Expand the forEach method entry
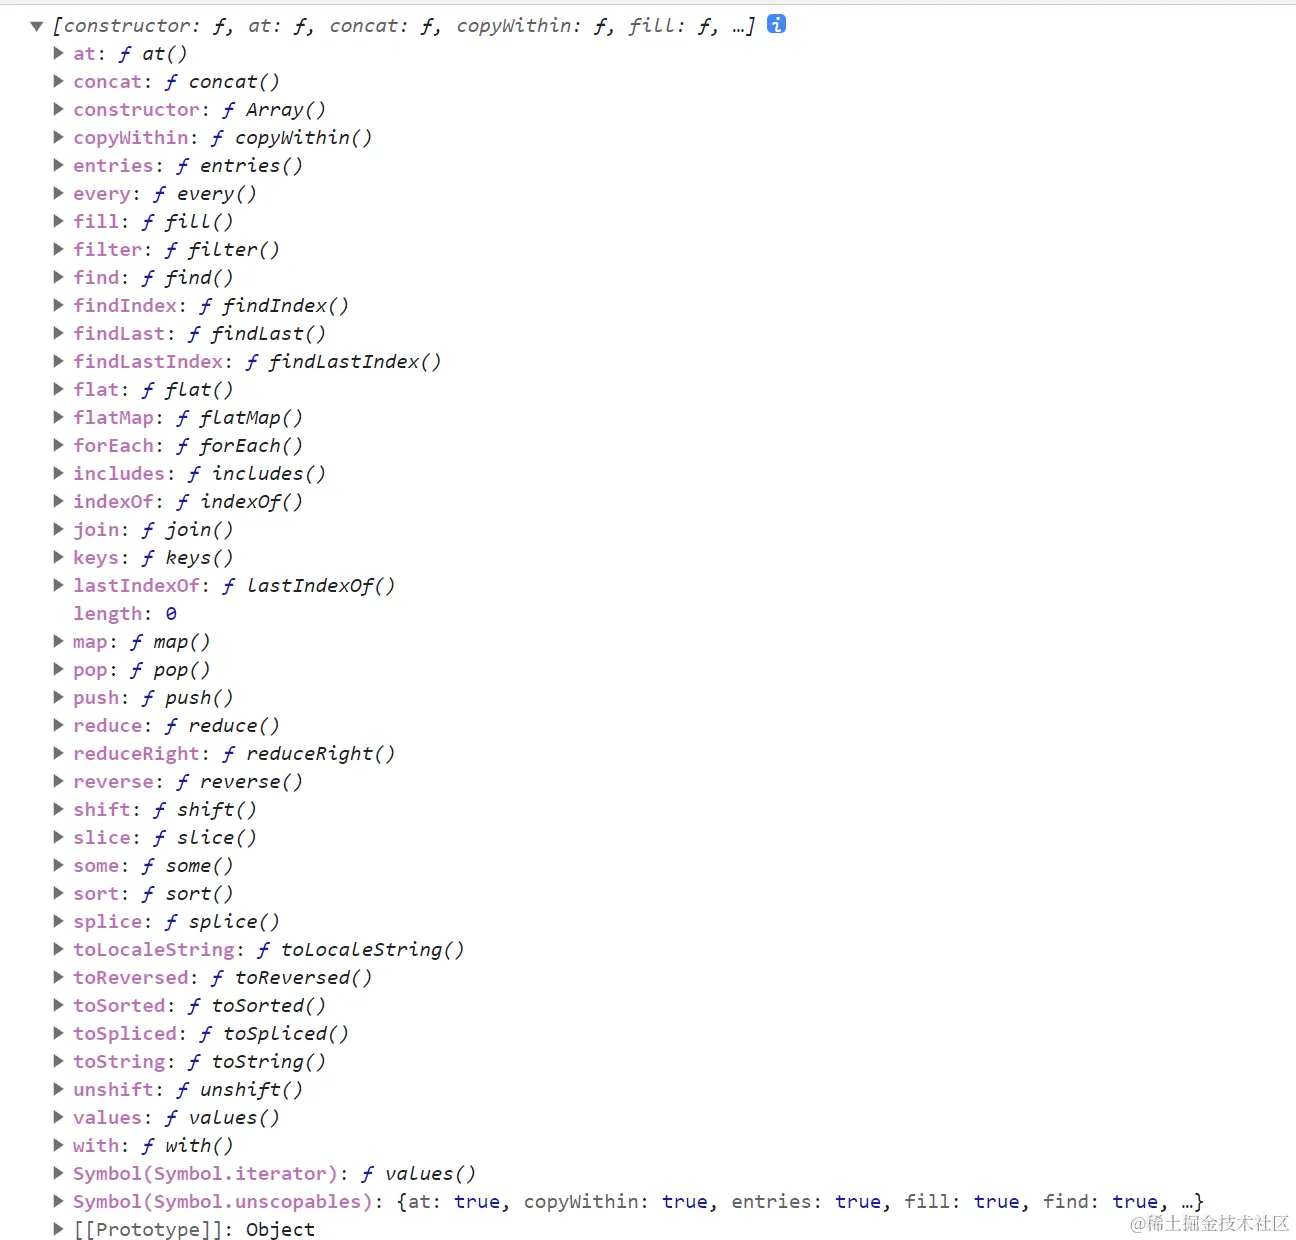The width and height of the screenshot is (1296, 1240). pos(58,446)
